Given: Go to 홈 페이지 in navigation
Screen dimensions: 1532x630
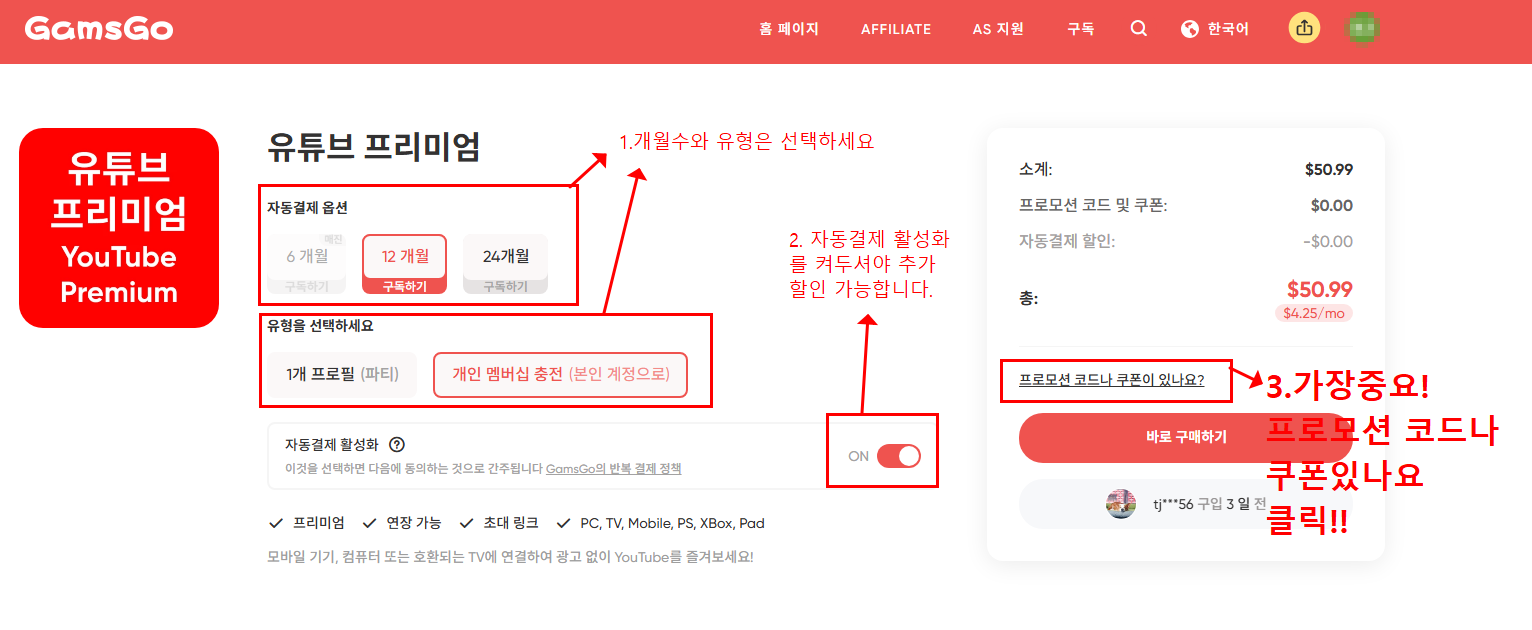Looking at the screenshot, I should (789, 29).
